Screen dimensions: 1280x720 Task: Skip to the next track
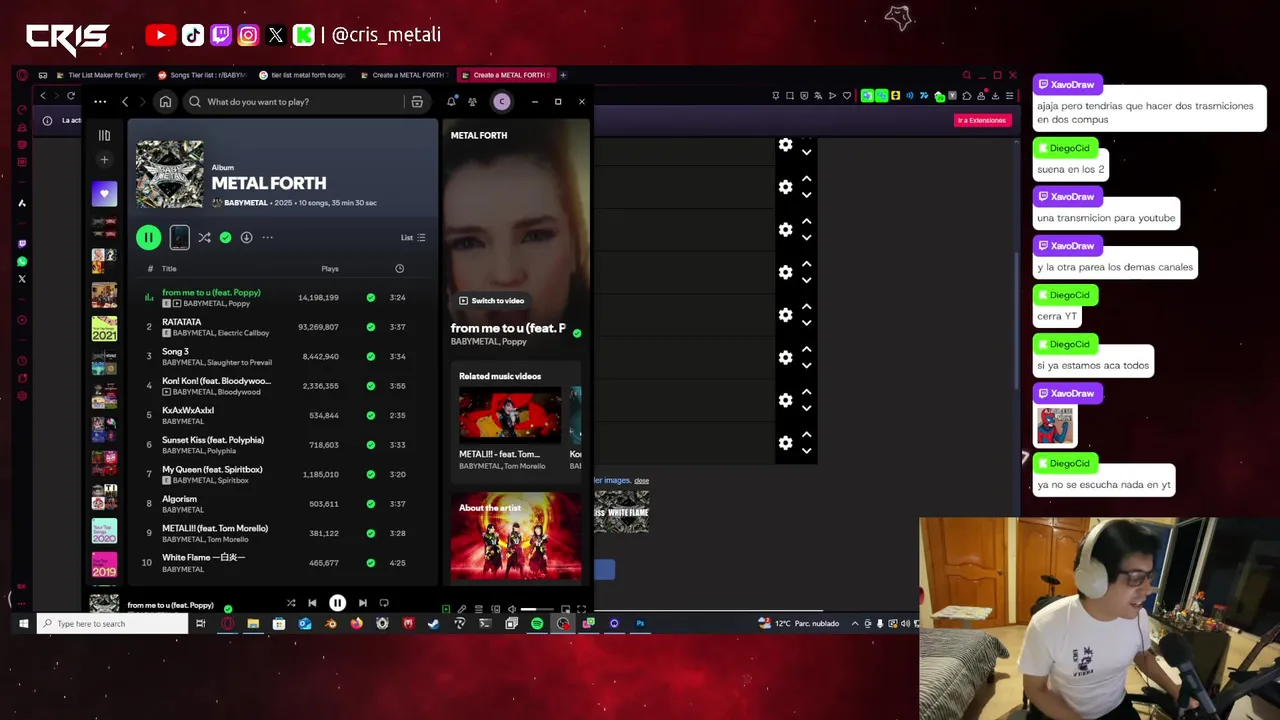click(x=363, y=603)
